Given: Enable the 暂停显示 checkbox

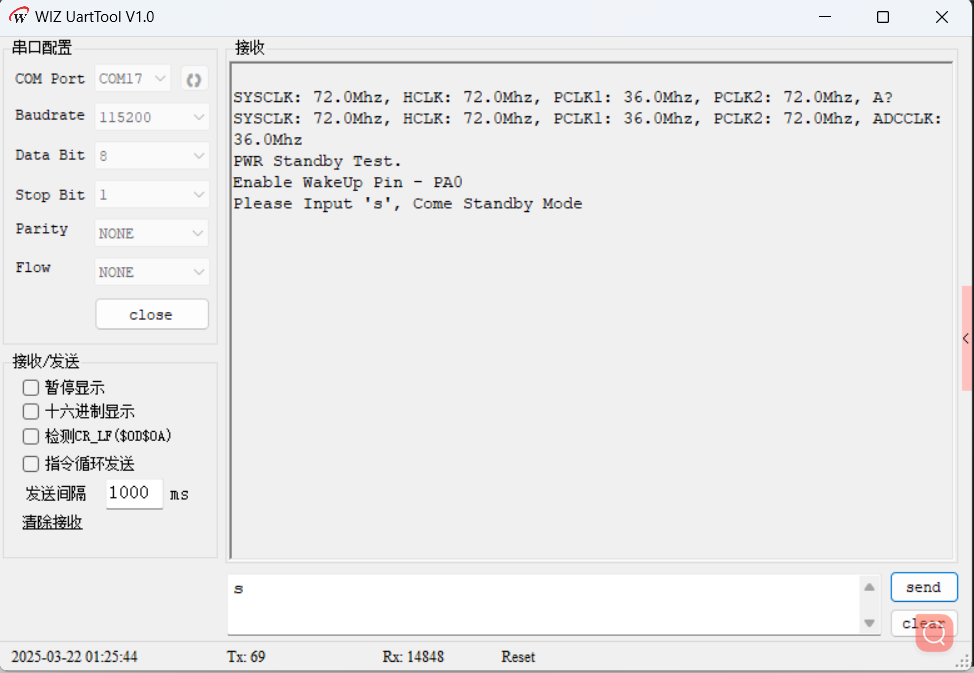Looking at the screenshot, I should [31, 388].
